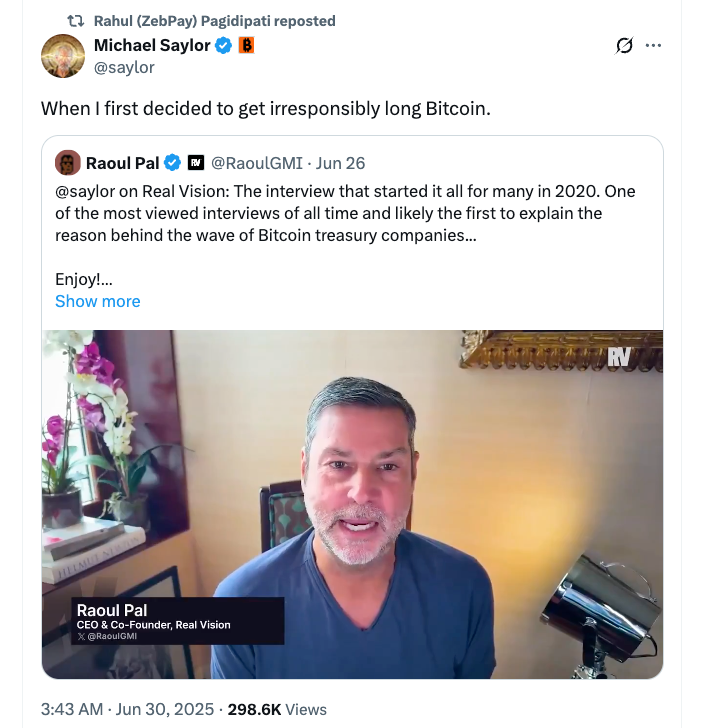Click the Grok slashed-circle icon

(624, 46)
